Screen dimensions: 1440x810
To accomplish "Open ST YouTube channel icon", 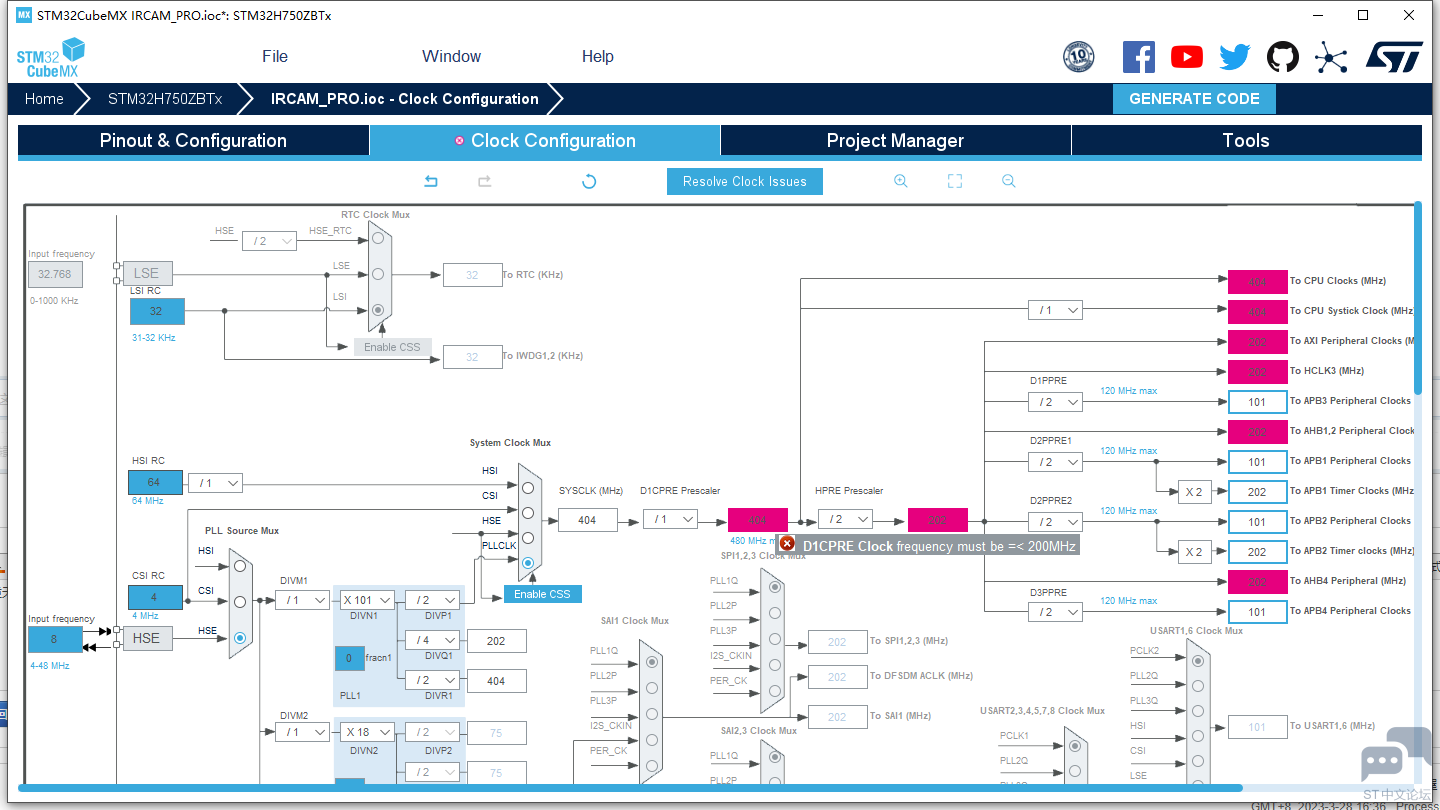I will click(x=1187, y=57).
